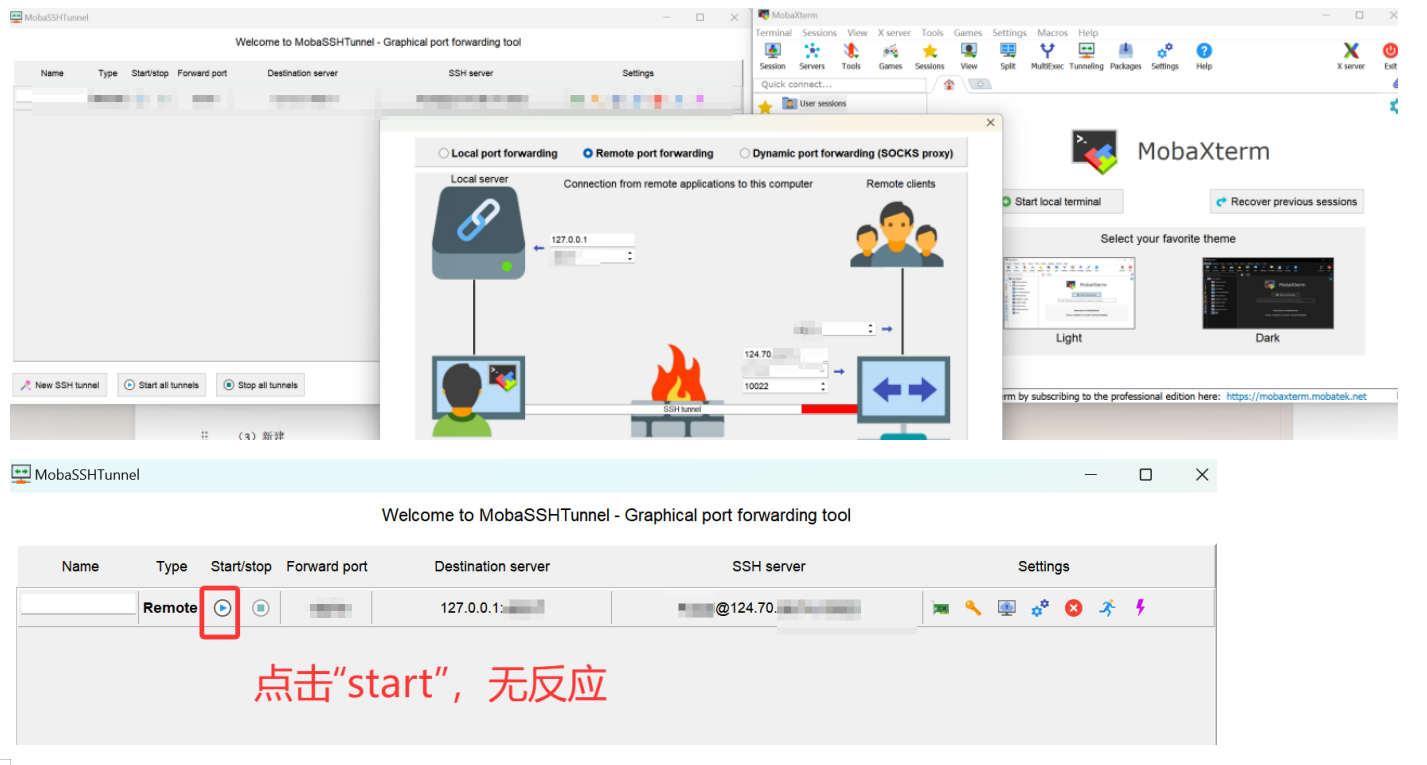The image size is (1427, 765).
Task: Open the Games menu in the menu bar
Action: point(968,33)
